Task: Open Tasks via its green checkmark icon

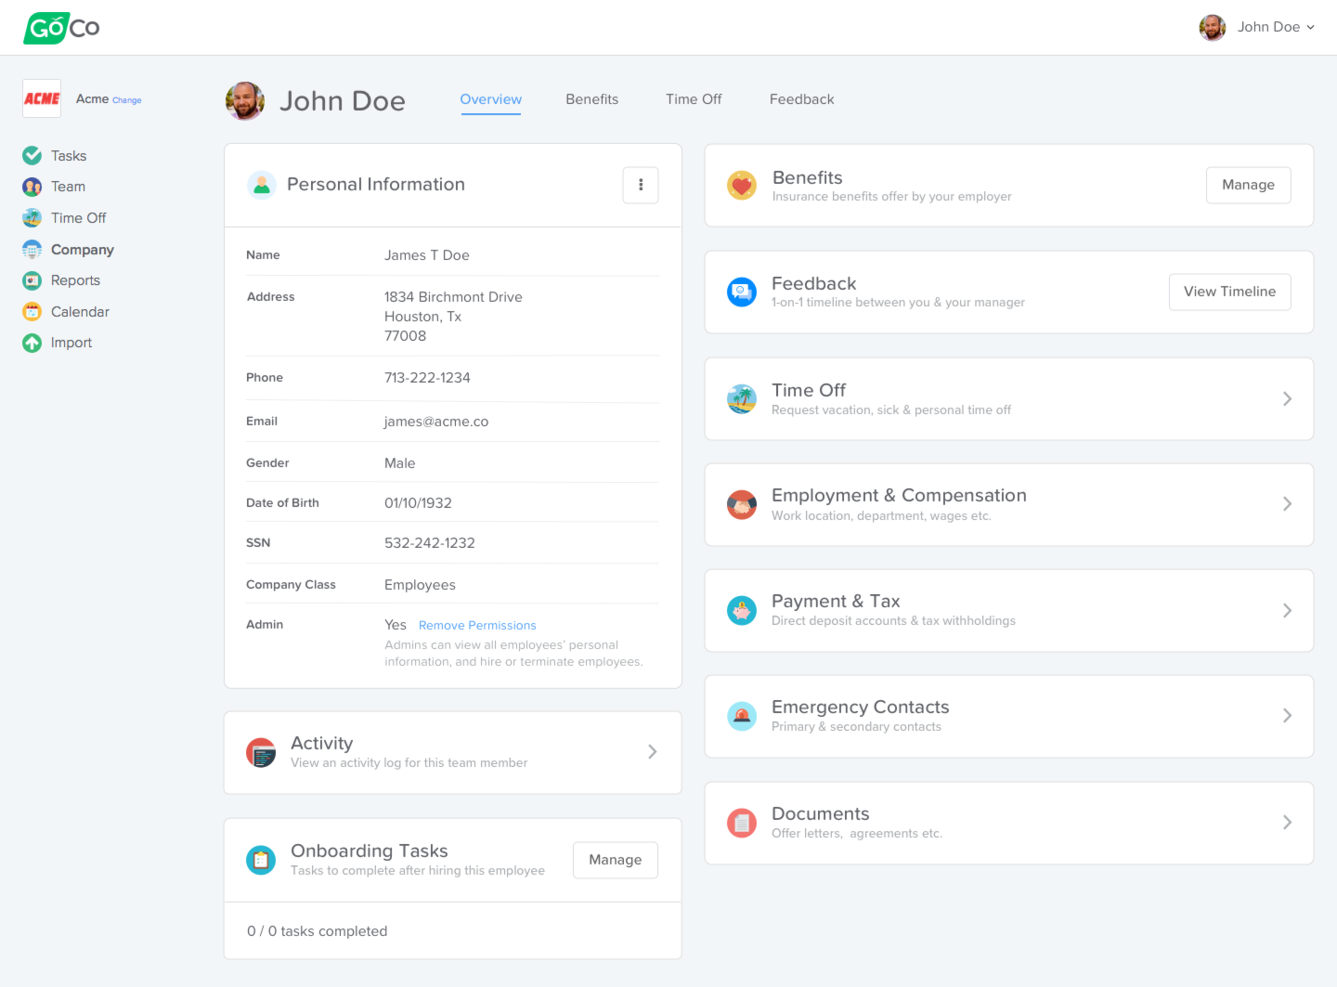Action: pyautogui.click(x=32, y=155)
